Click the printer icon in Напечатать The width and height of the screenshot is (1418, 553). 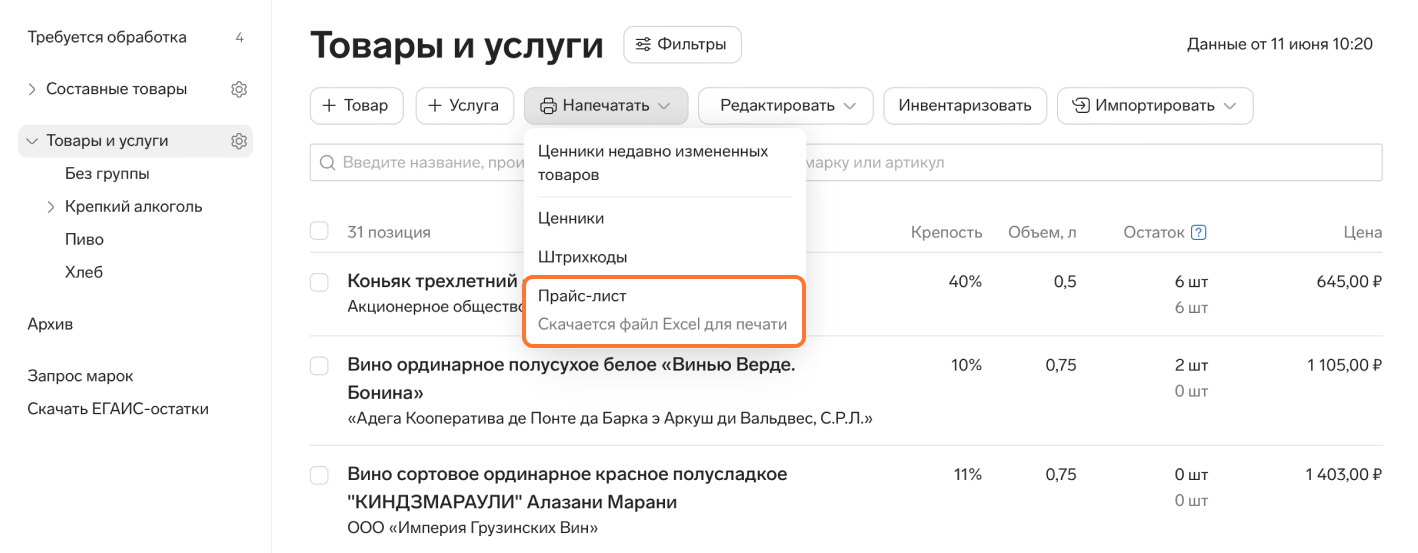tap(548, 106)
